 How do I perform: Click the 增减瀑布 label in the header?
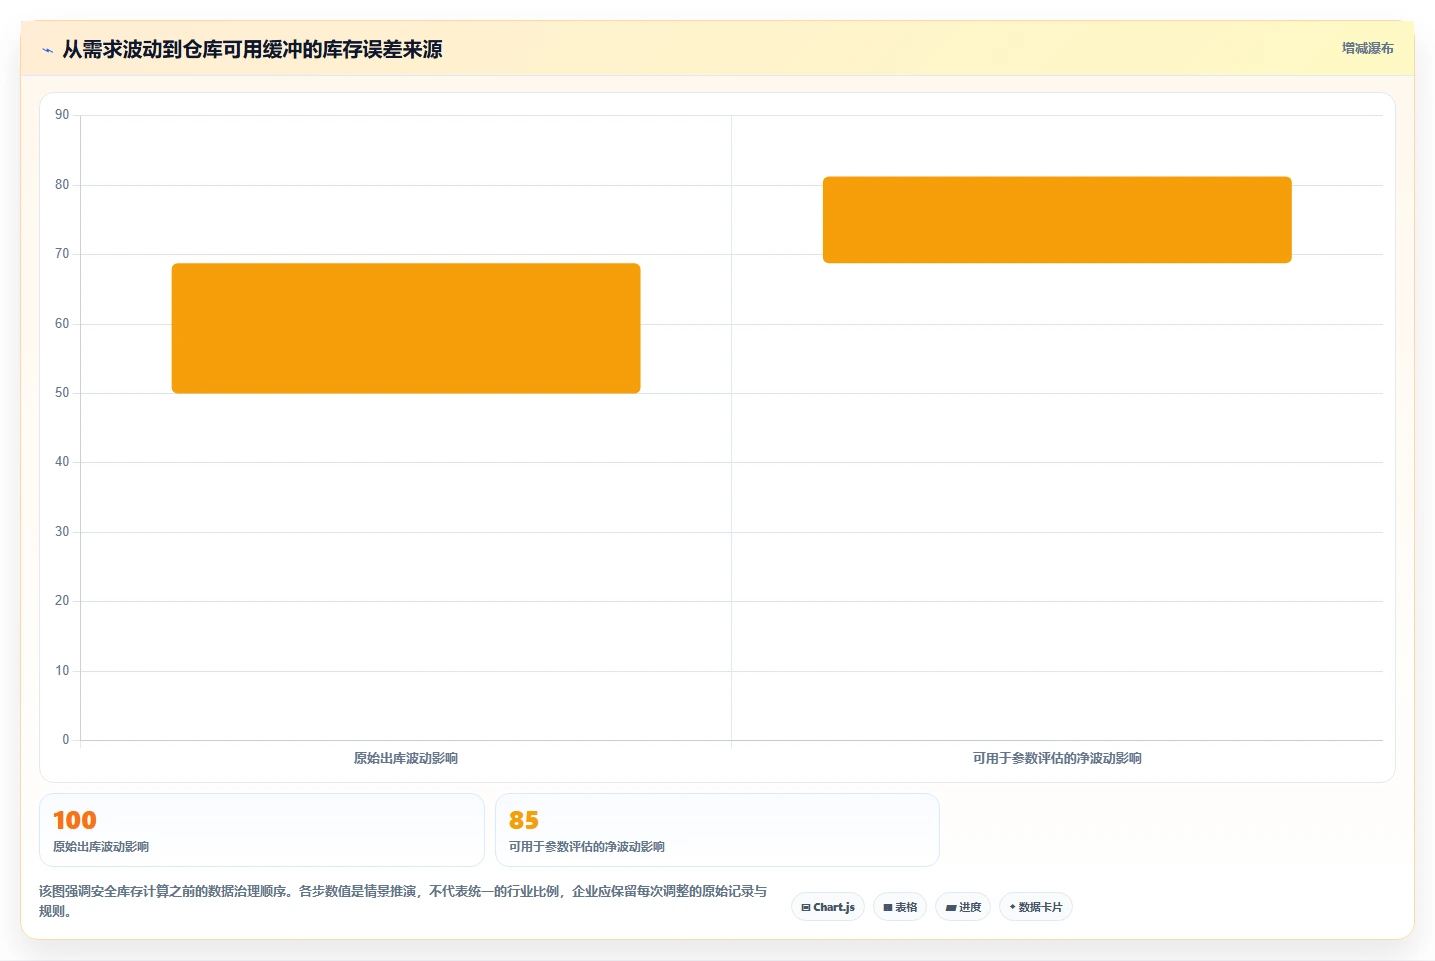(x=1367, y=48)
